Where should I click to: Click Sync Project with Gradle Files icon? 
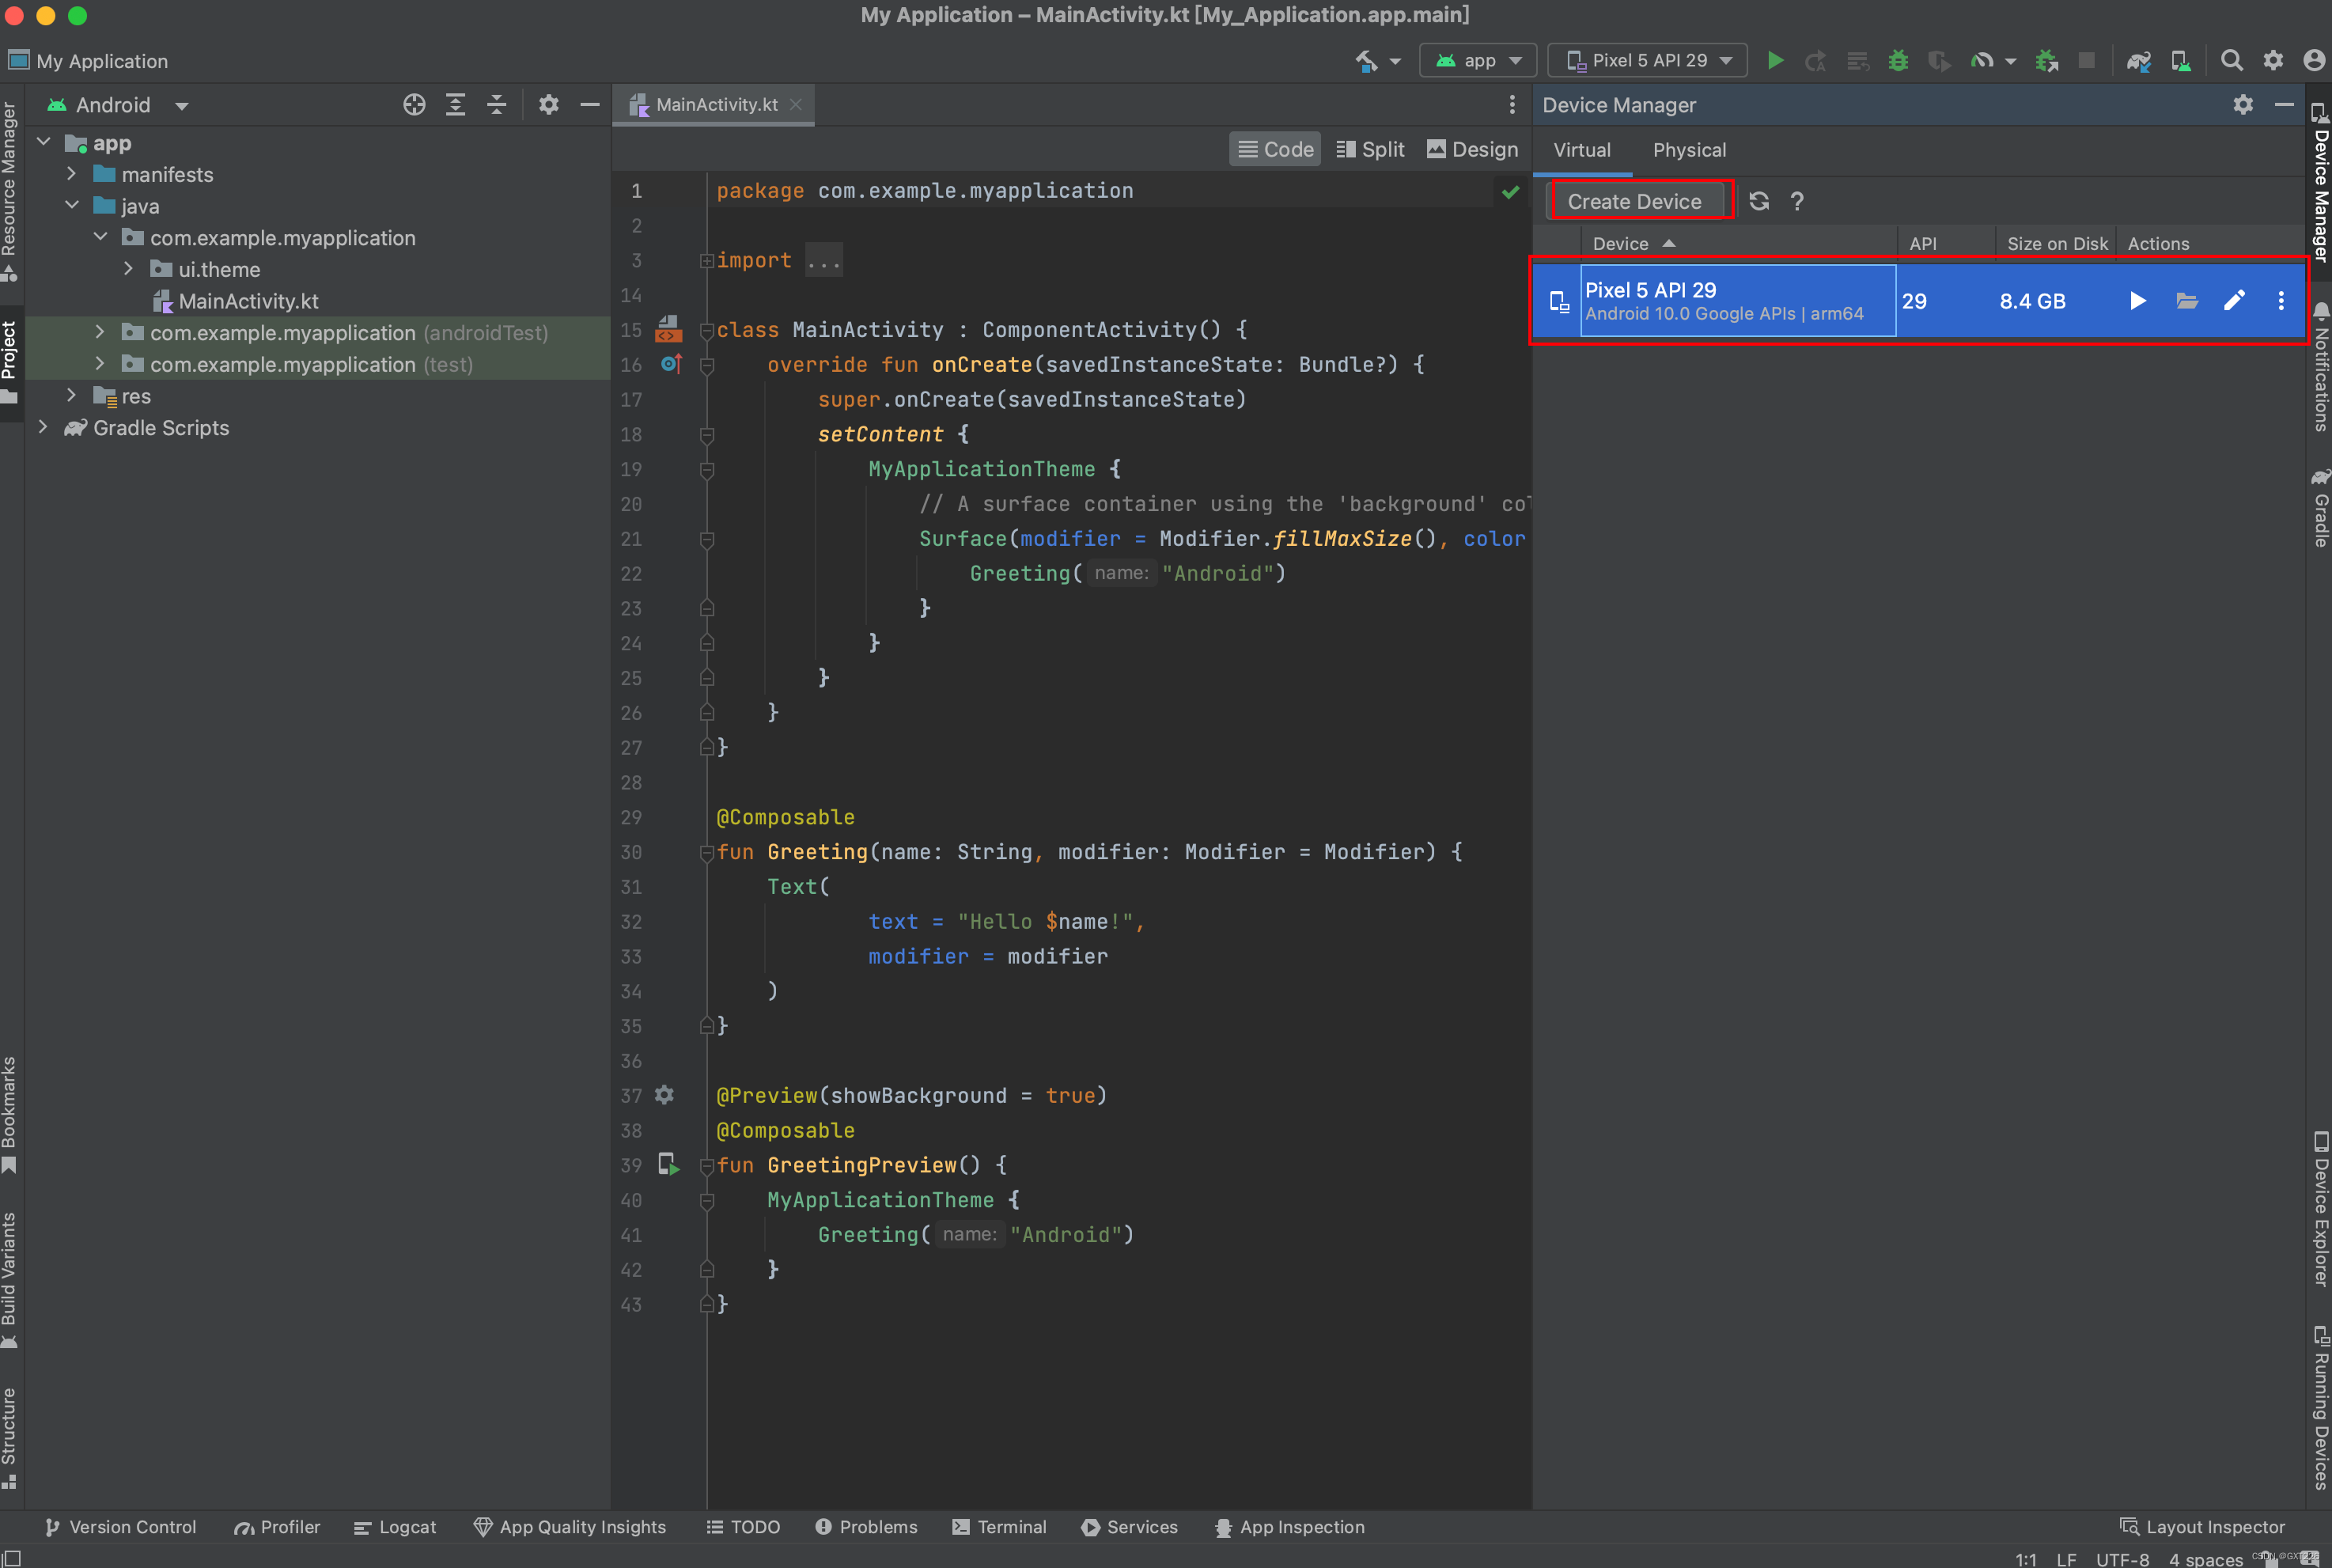2138,60
